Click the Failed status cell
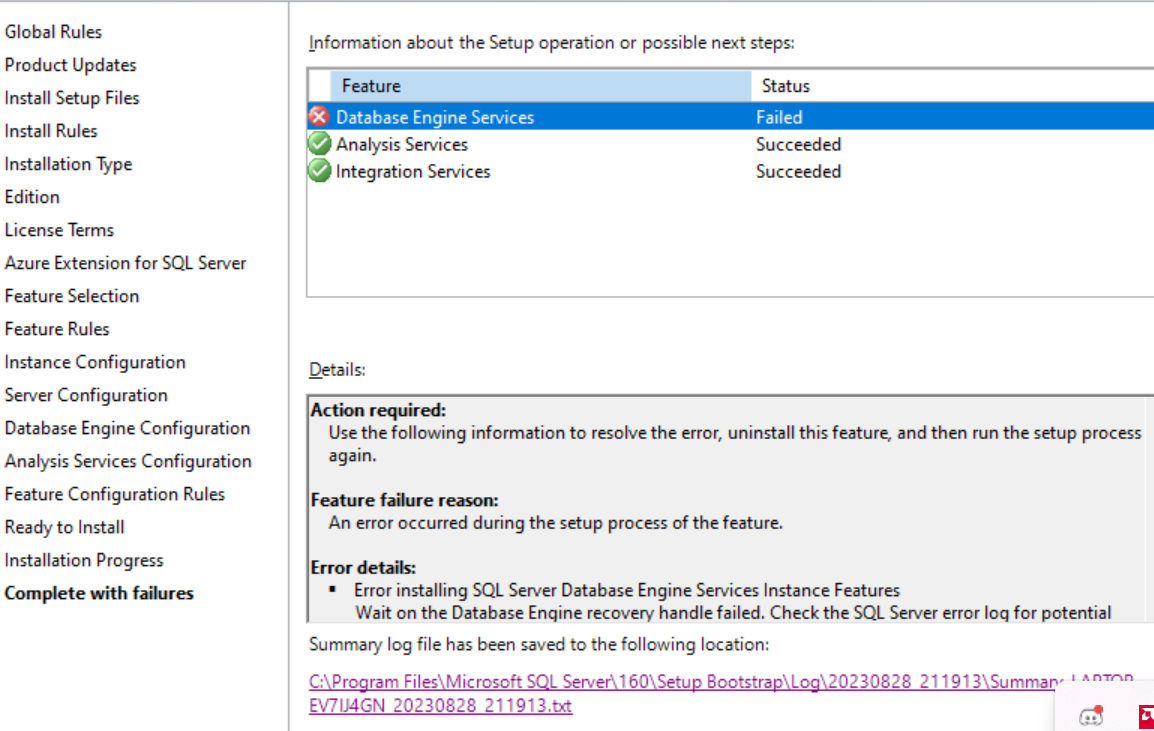This screenshot has width=1154, height=731. pos(779,117)
